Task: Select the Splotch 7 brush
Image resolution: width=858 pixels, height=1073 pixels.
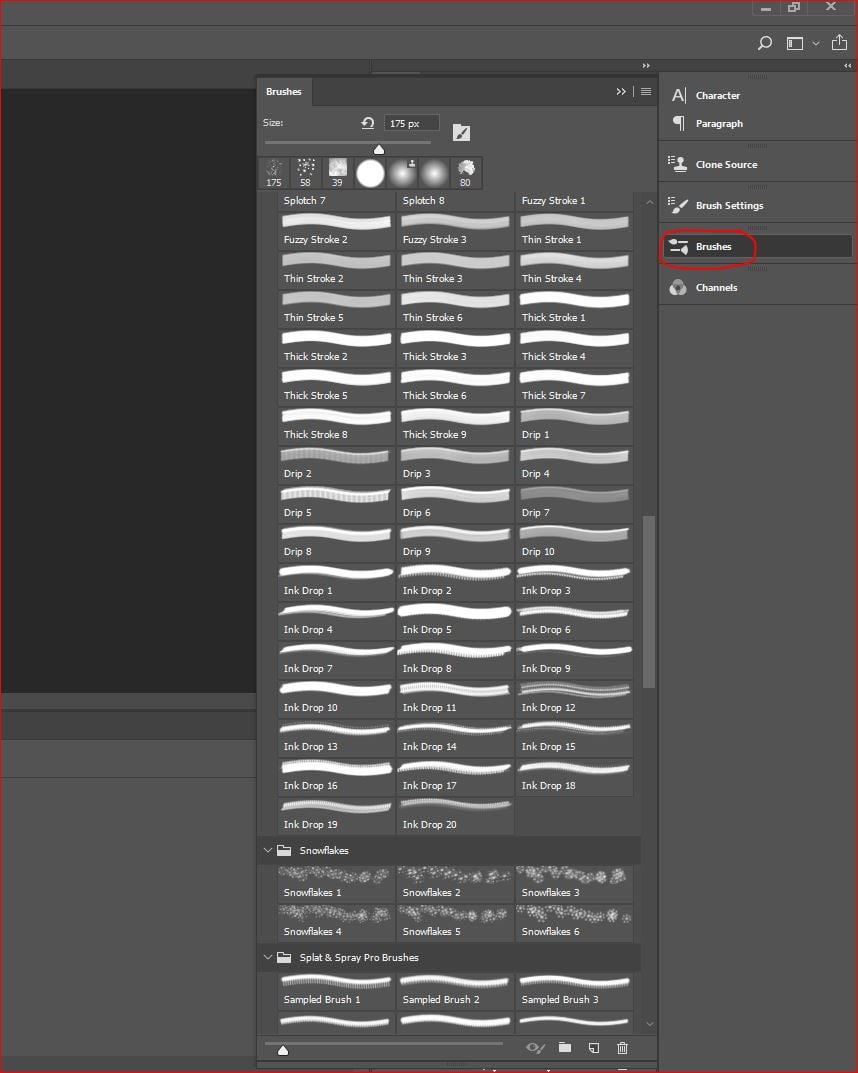Action: 337,201
